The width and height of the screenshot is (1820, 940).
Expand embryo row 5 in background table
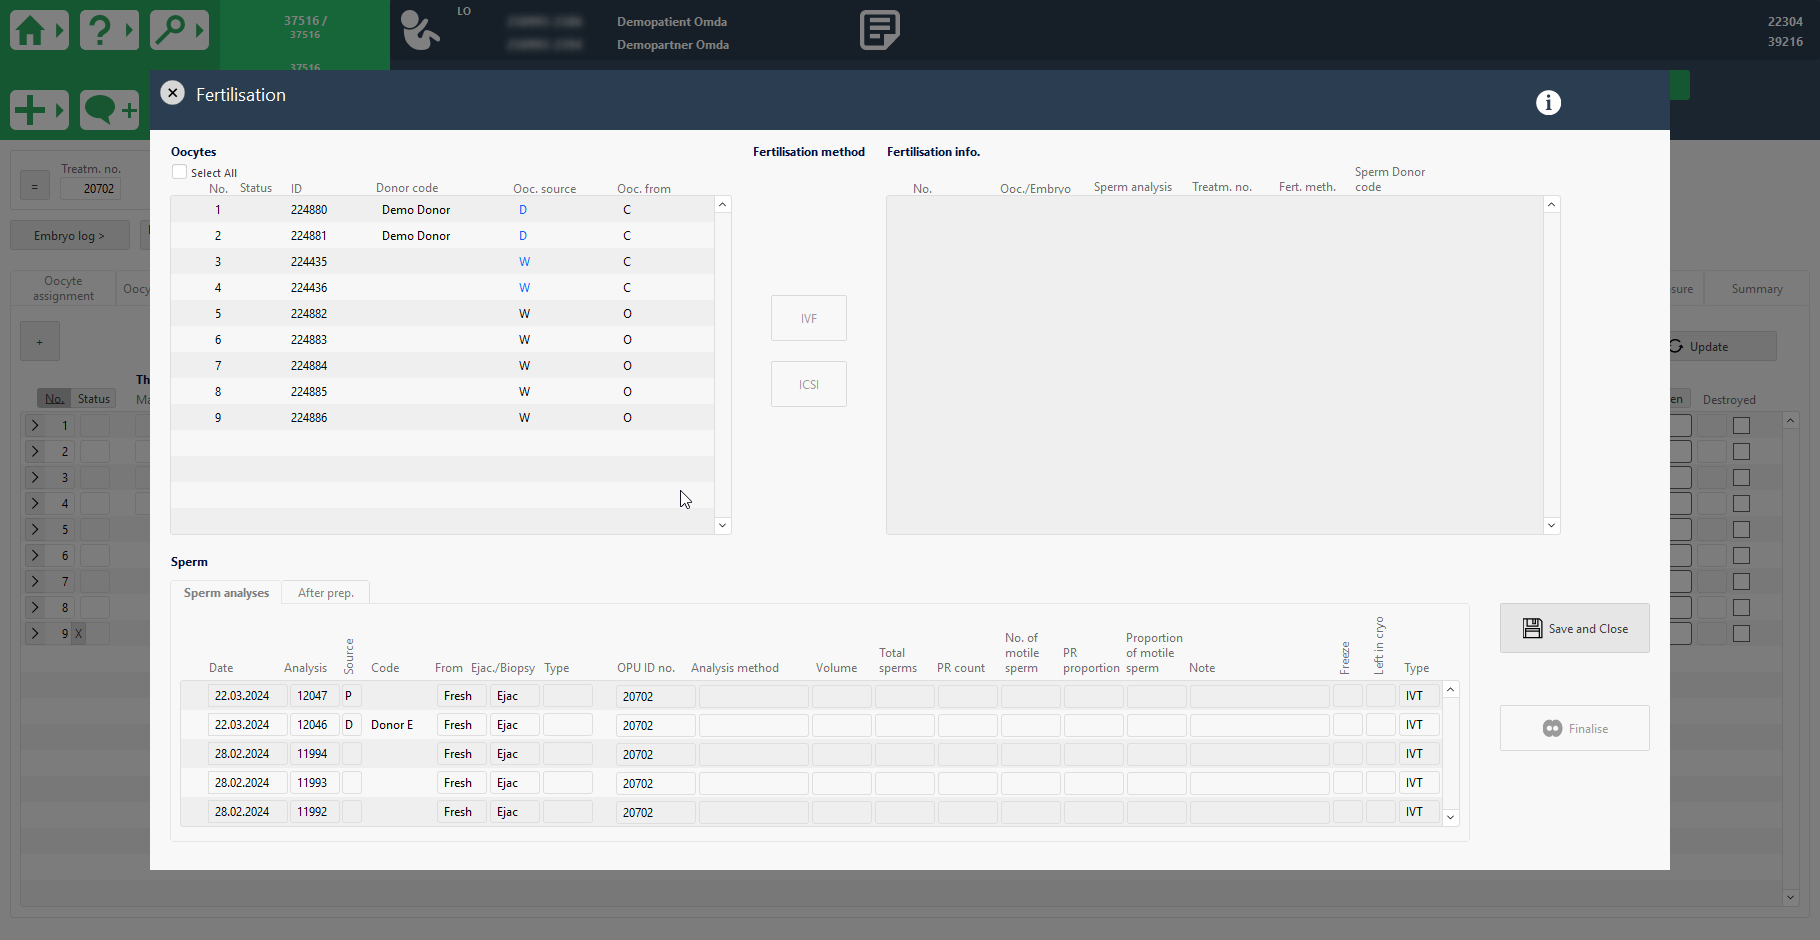[35, 529]
